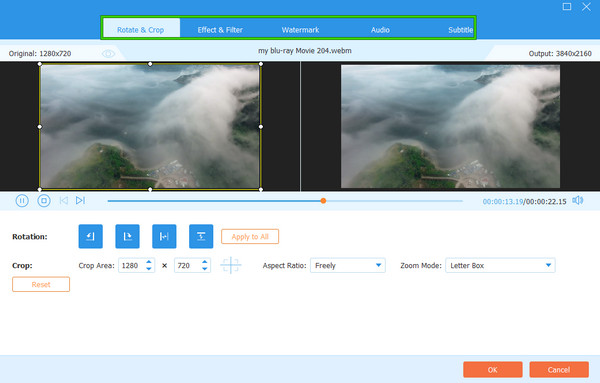The image size is (600, 383).
Task: Open the Zoom Mode dropdown
Action: click(x=500, y=265)
